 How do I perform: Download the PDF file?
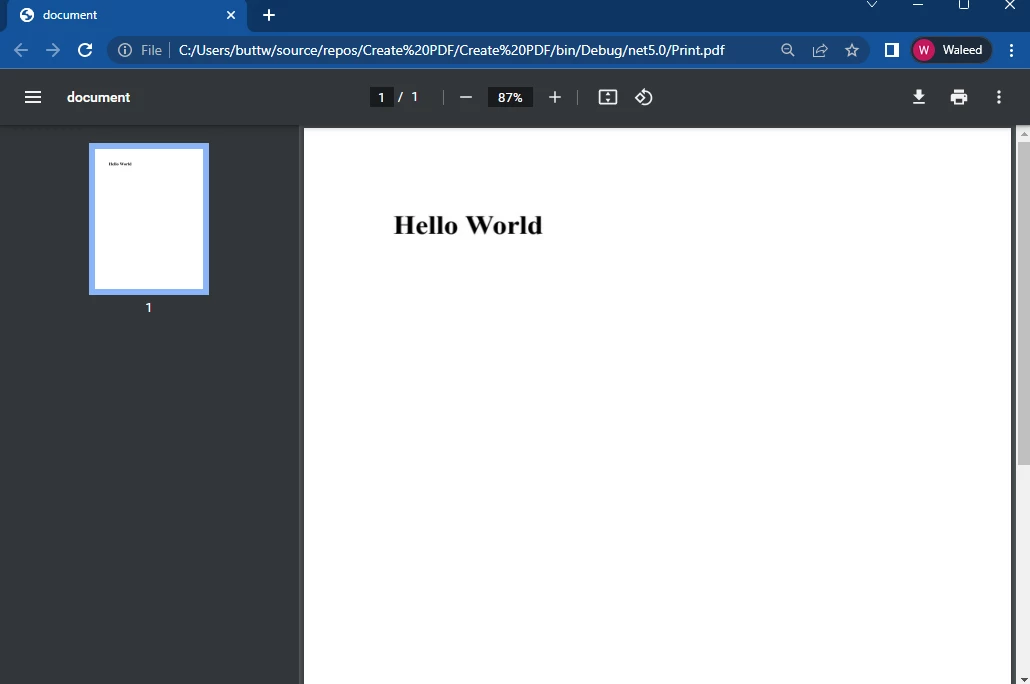coord(919,97)
